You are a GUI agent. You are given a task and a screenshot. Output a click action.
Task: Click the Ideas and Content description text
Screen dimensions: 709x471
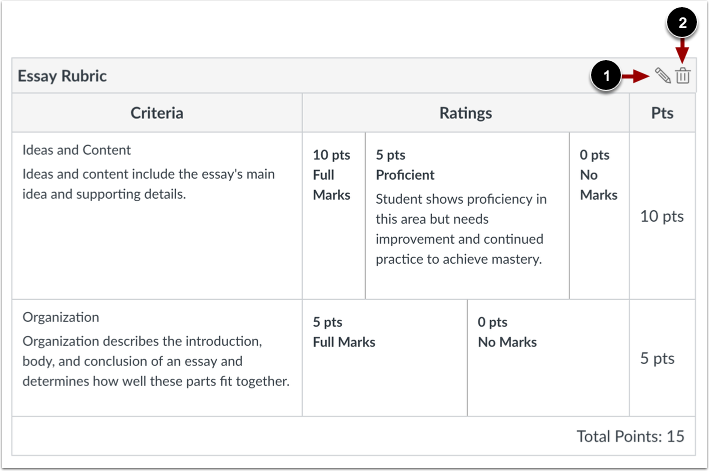[148, 184]
